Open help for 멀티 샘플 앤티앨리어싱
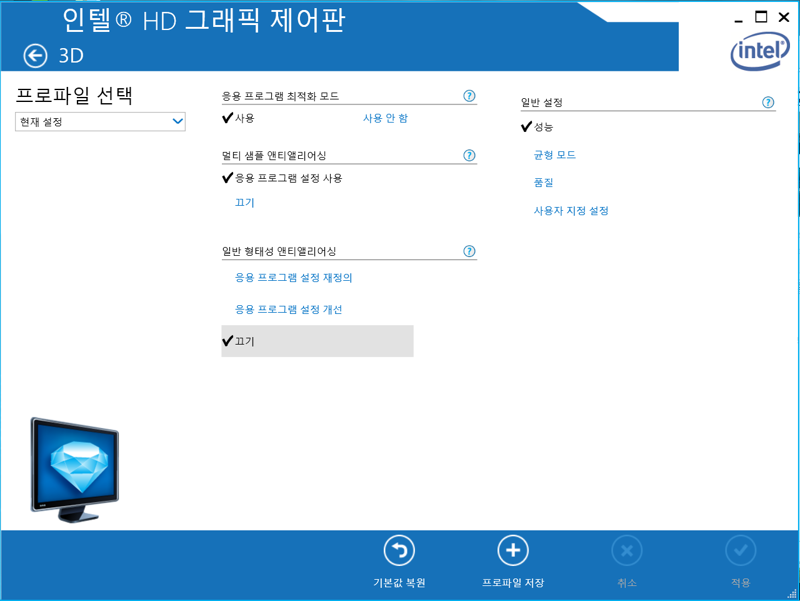Viewport: 800px width, 601px height. (469, 156)
